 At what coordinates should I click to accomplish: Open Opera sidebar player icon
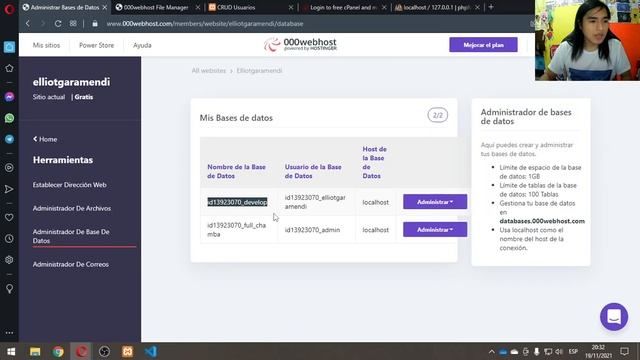9,168
